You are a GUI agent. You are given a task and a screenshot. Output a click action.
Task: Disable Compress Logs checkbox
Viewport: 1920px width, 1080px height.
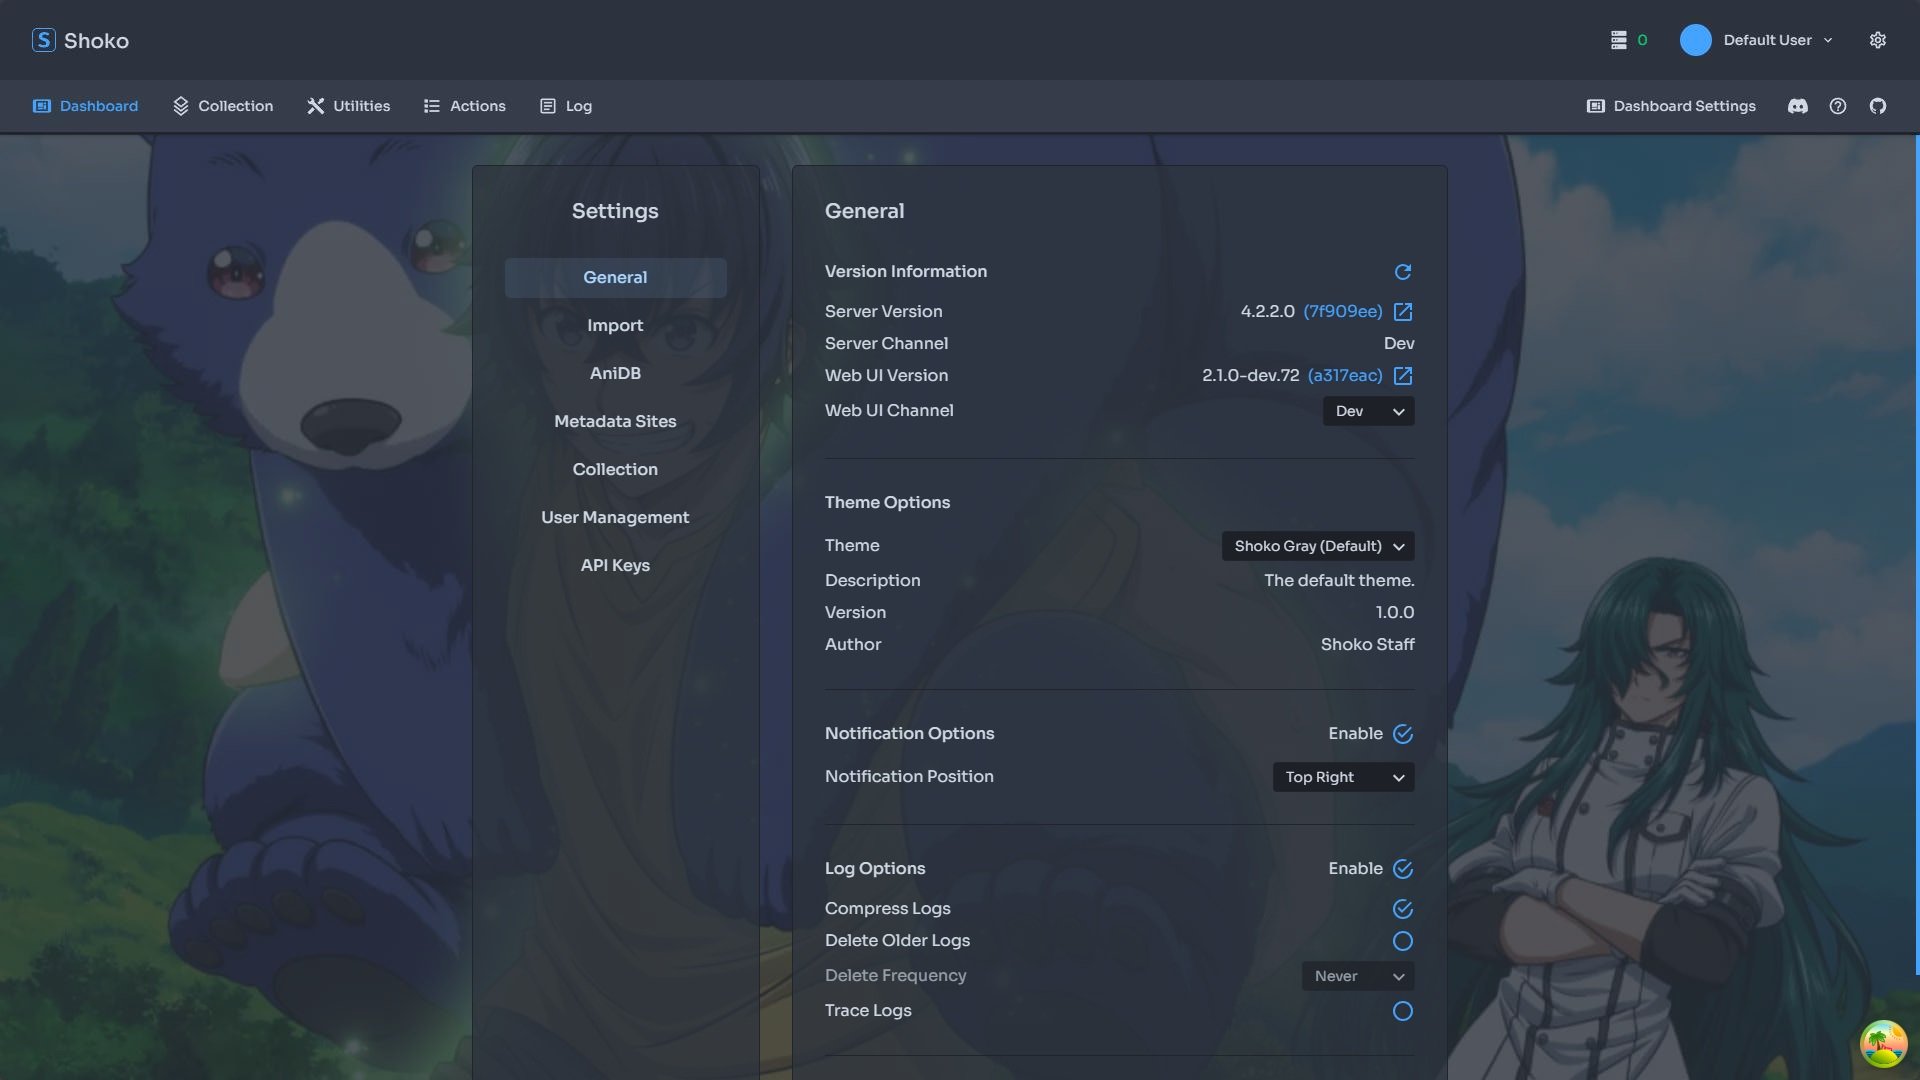pyautogui.click(x=1403, y=909)
